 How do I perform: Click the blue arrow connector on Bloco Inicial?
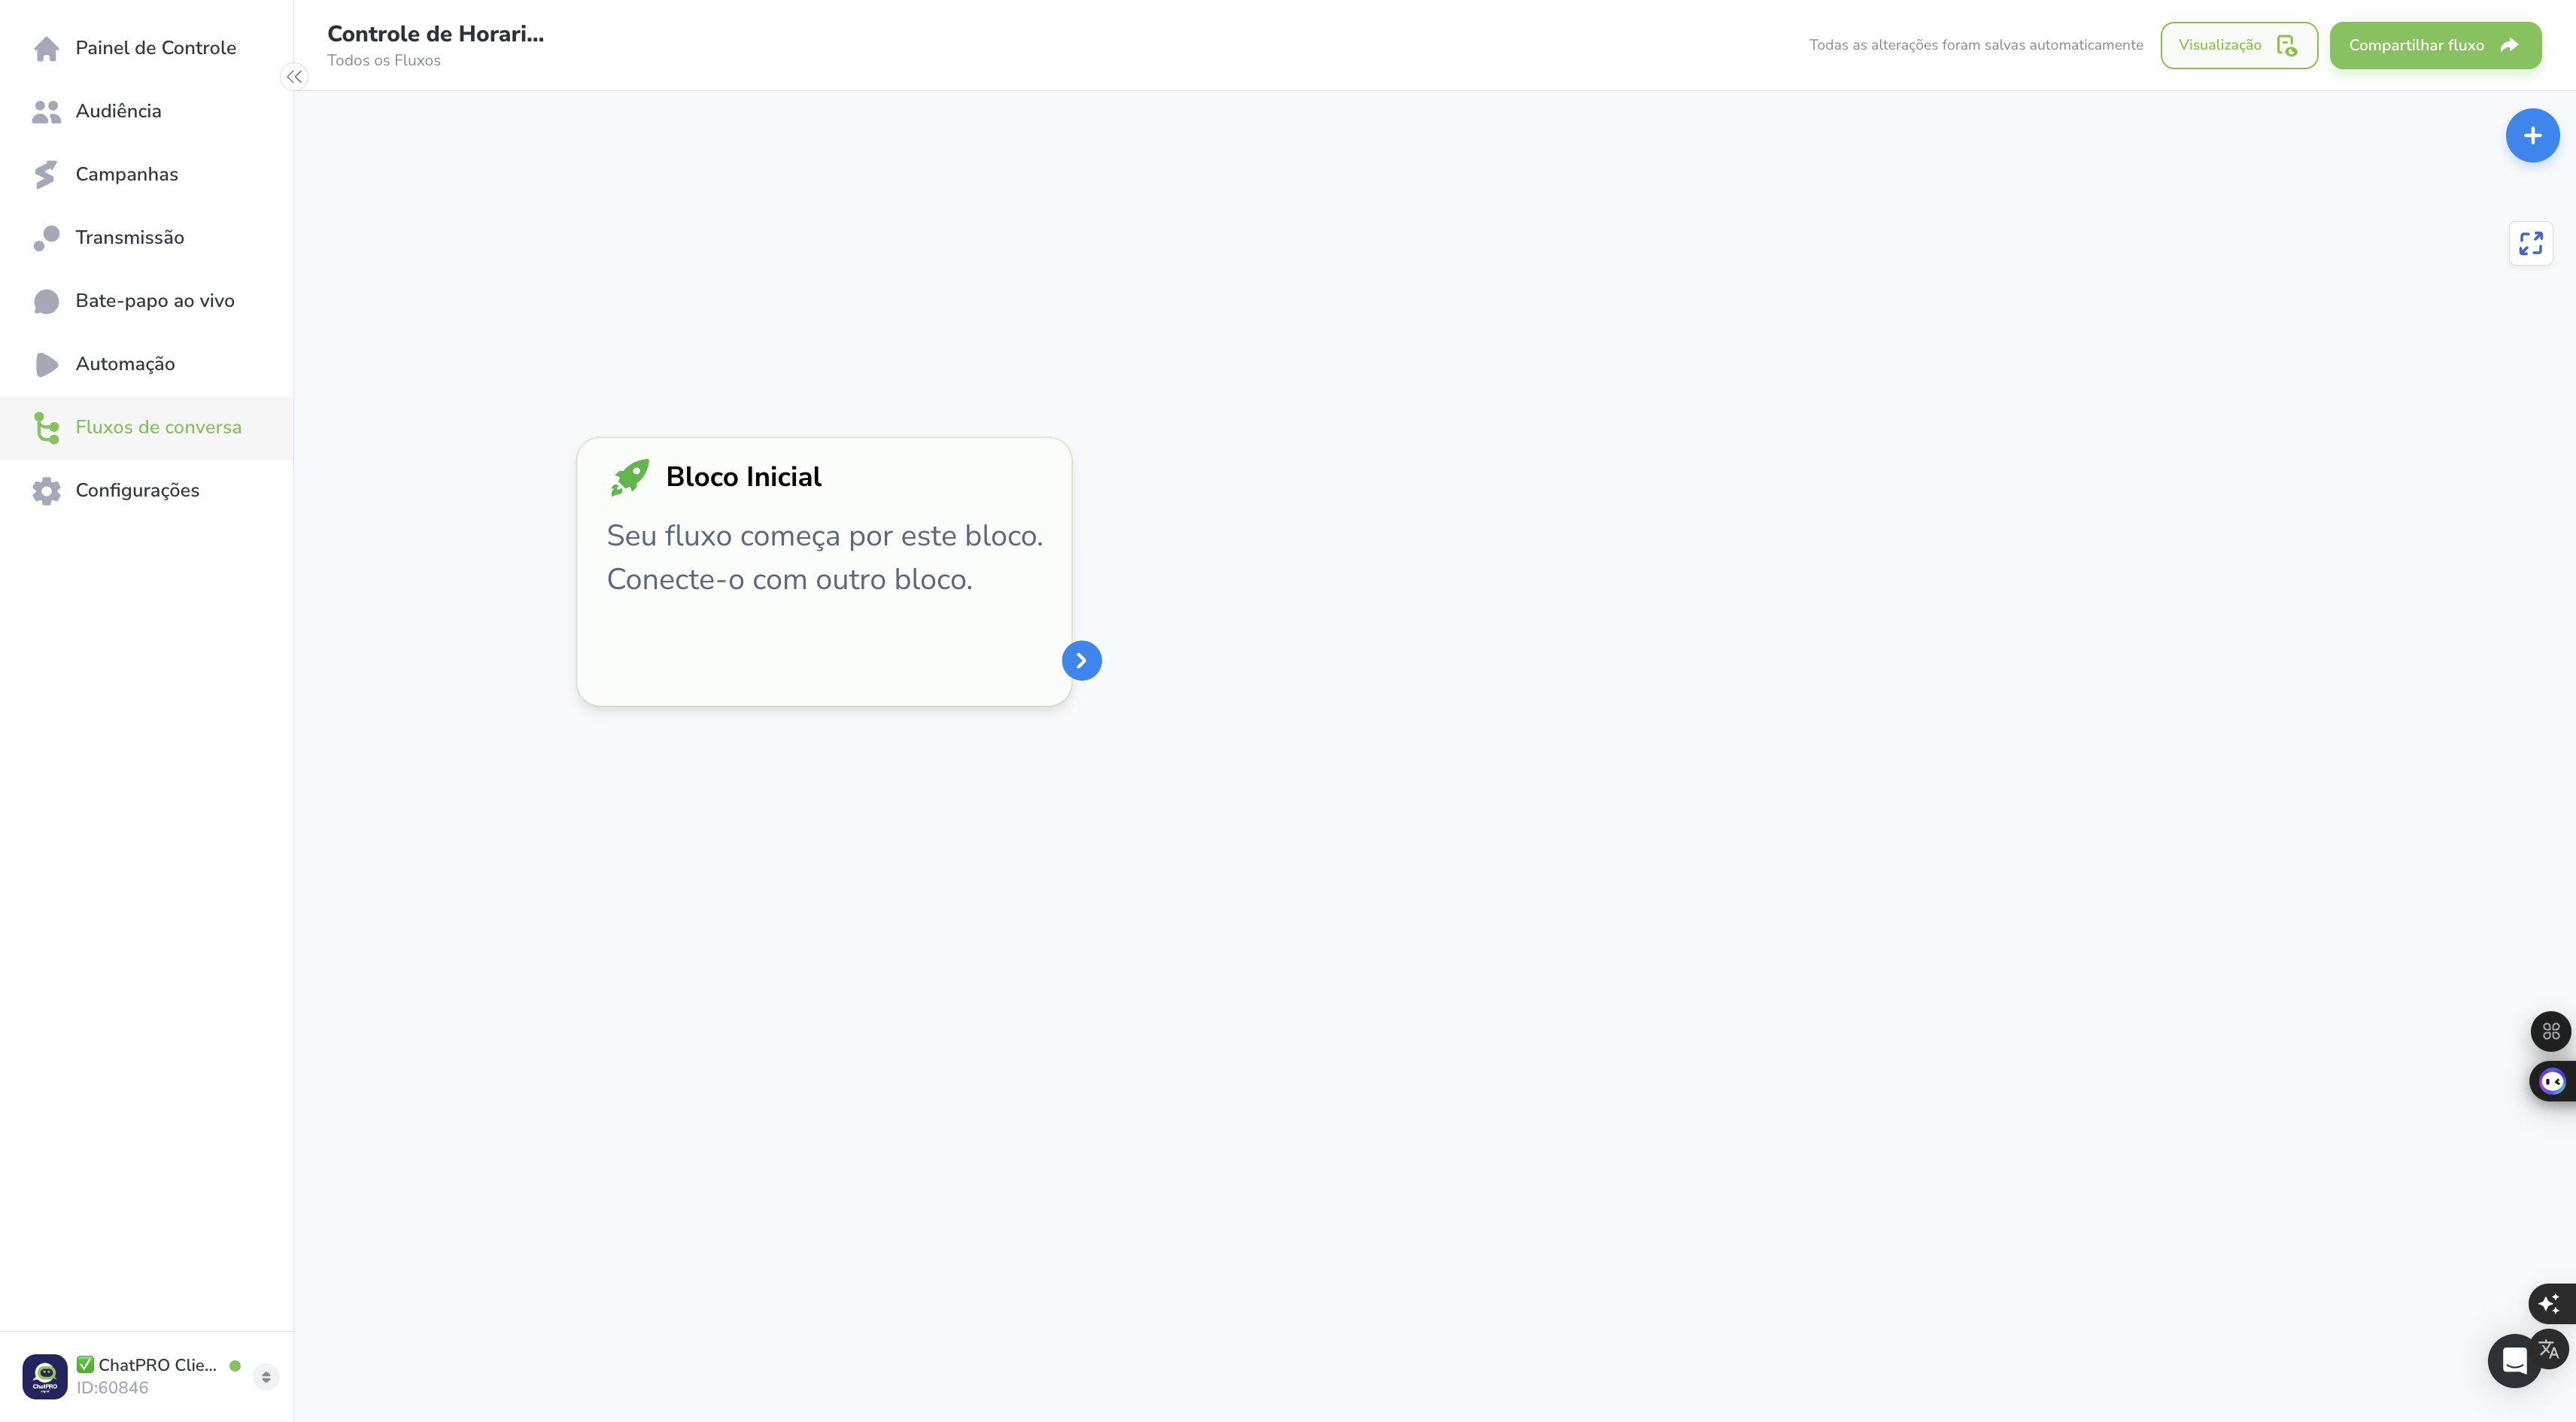click(1081, 661)
